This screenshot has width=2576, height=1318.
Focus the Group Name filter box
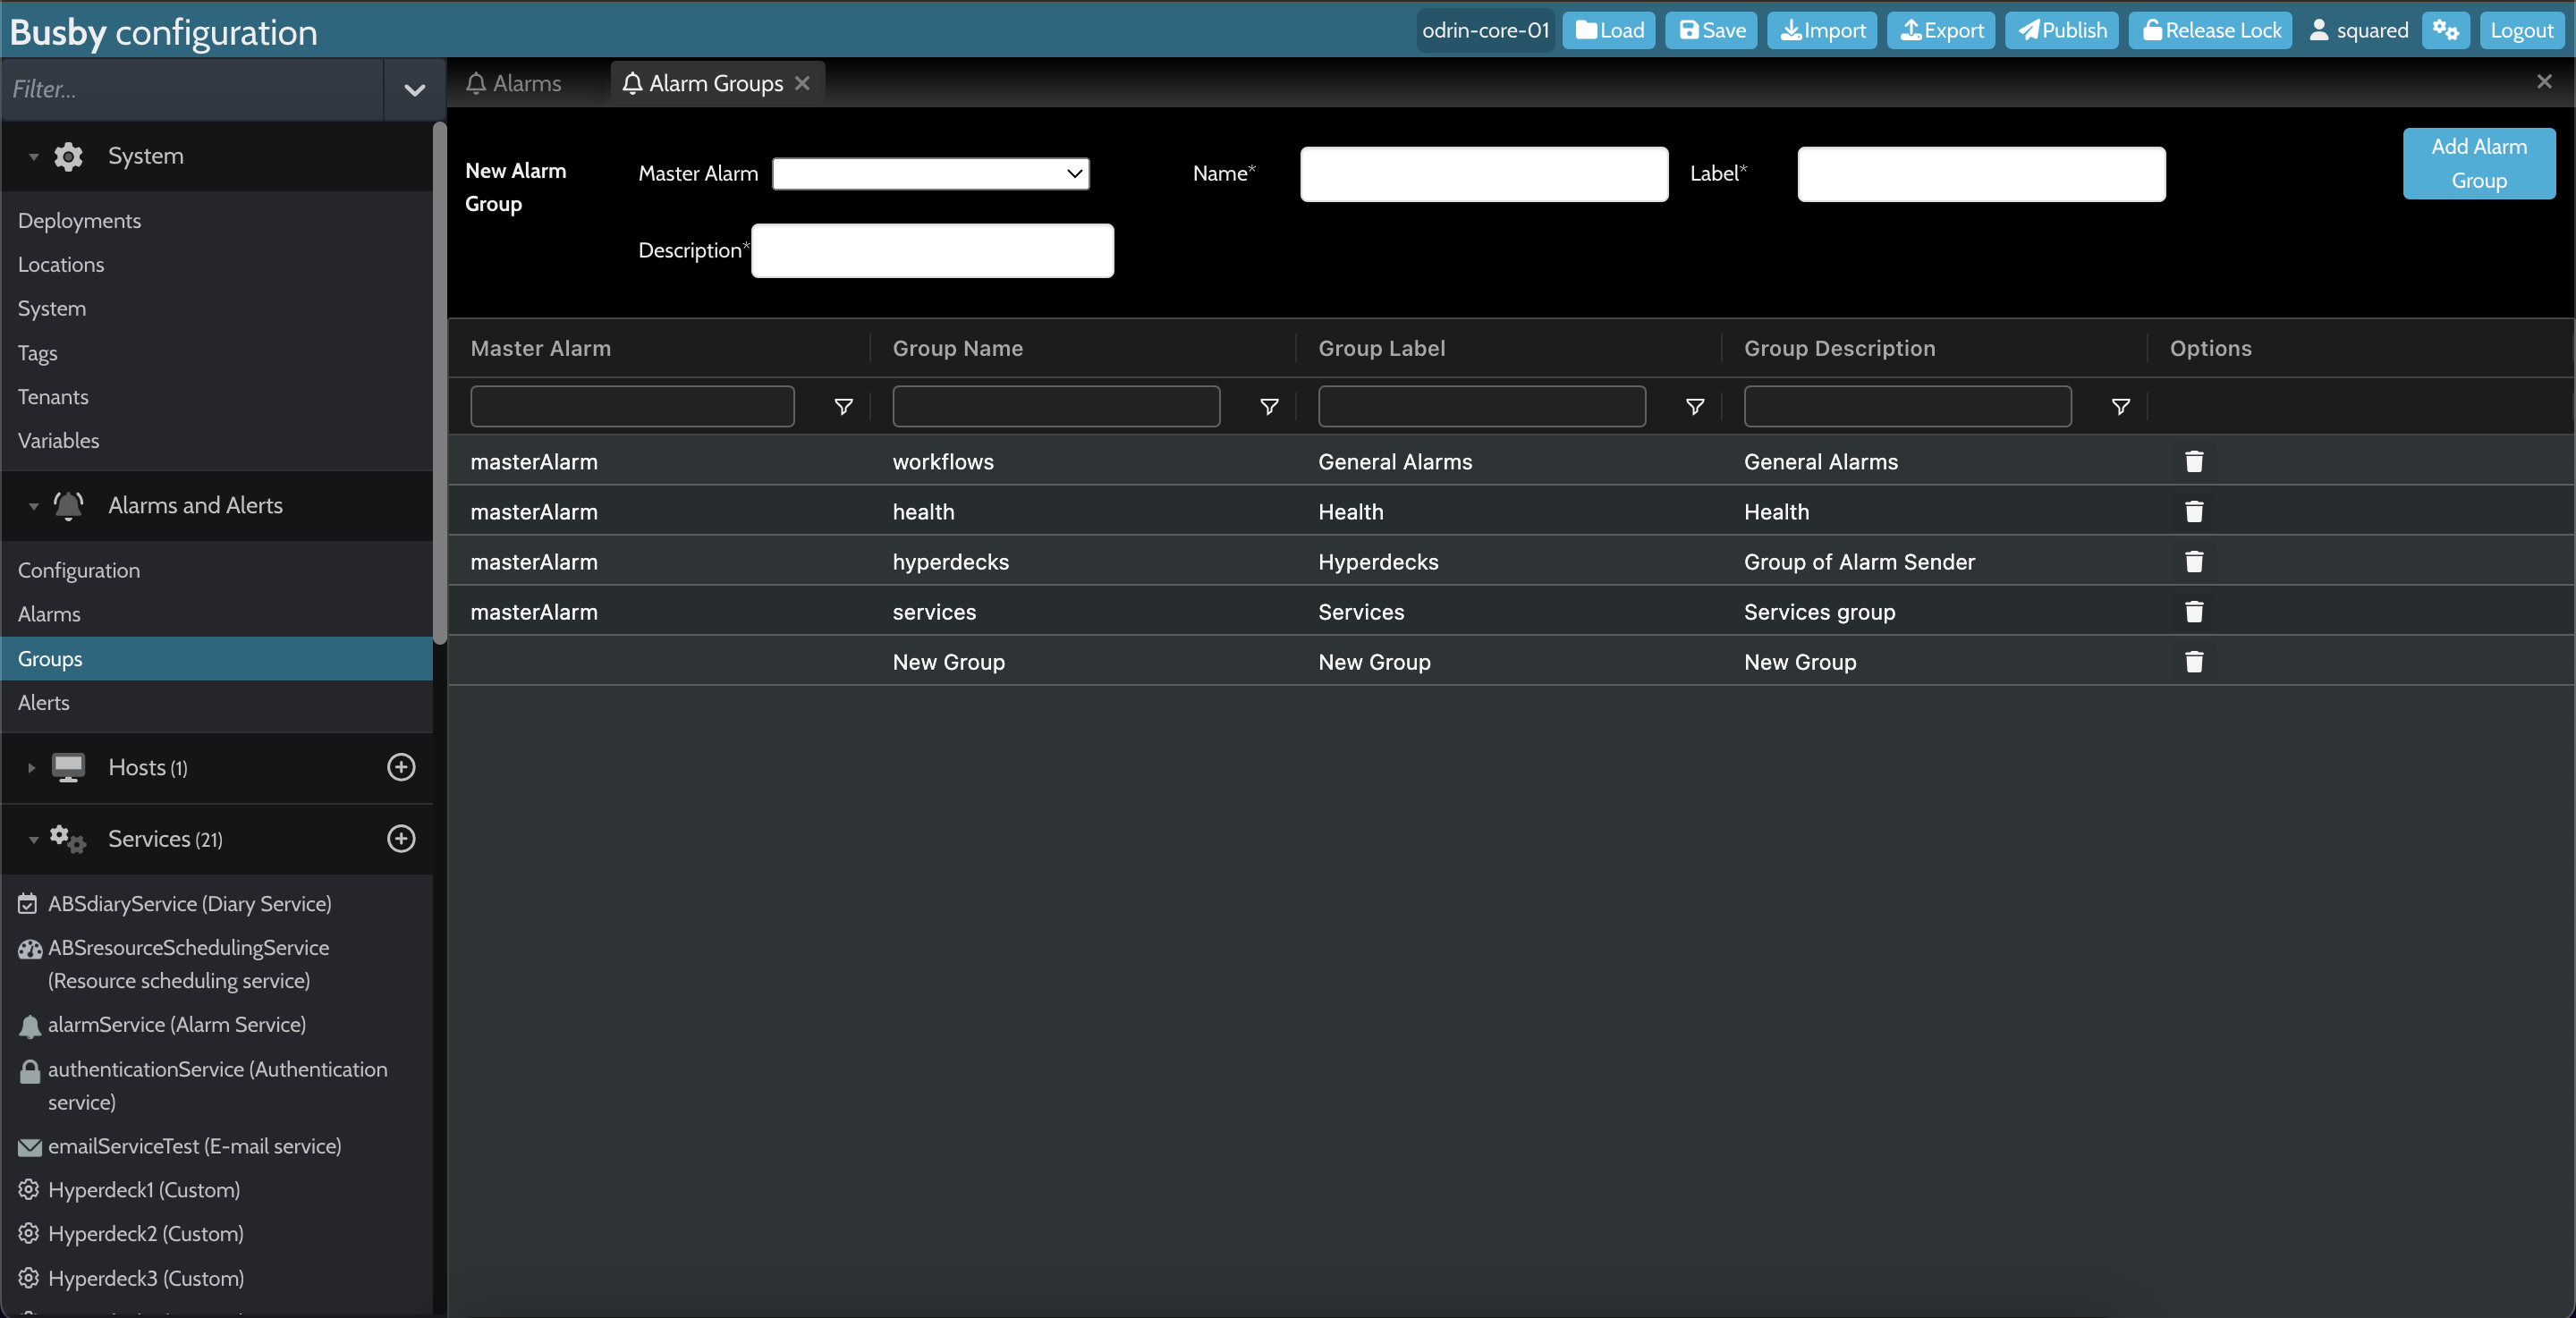(1056, 406)
